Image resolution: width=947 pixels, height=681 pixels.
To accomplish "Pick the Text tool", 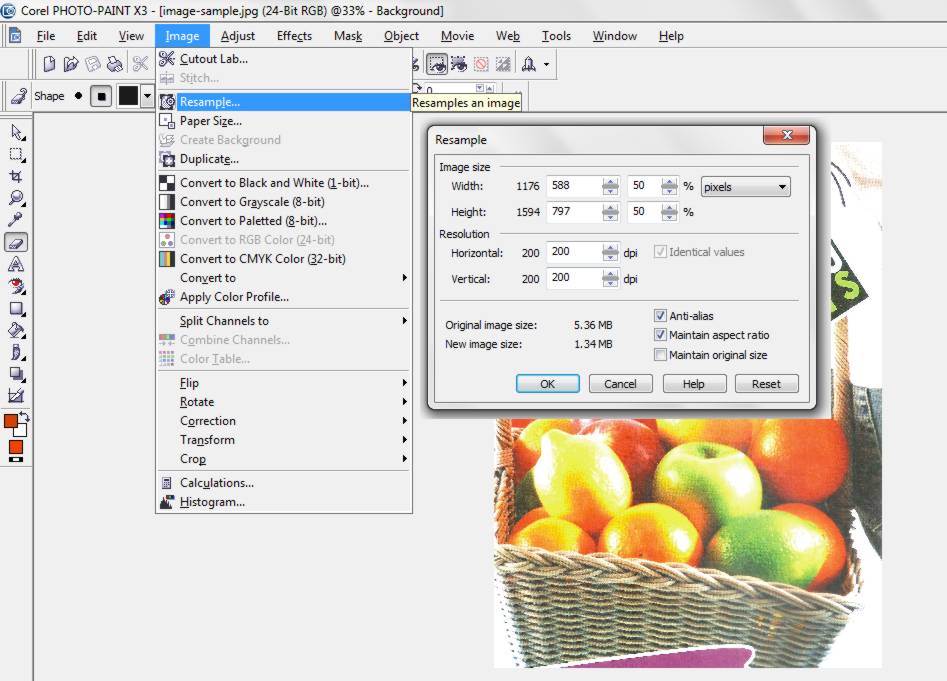I will click(15, 263).
